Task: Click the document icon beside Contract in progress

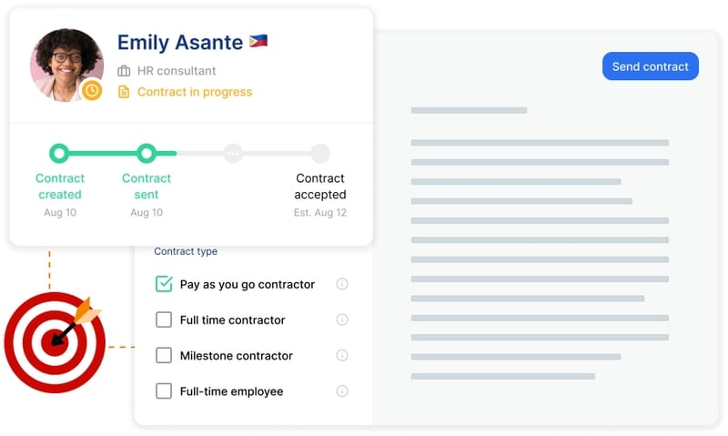Action: tap(124, 92)
